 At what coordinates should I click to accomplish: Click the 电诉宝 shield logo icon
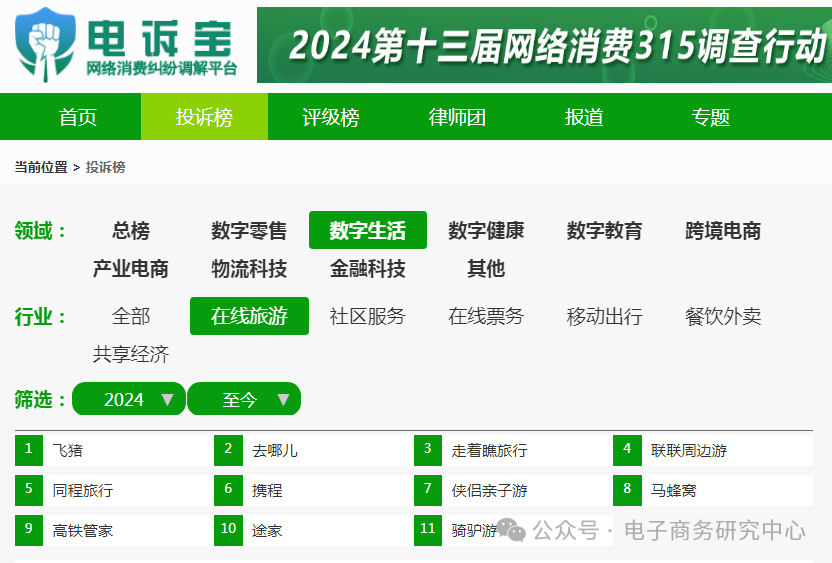click(x=46, y=45)
